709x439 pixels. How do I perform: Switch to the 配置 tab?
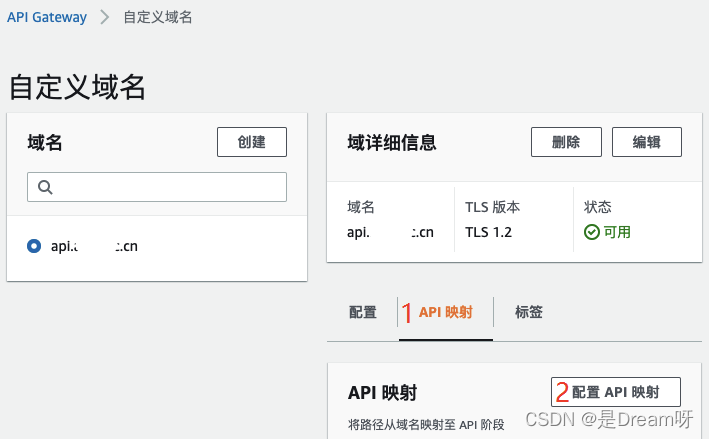pos(363,312)
